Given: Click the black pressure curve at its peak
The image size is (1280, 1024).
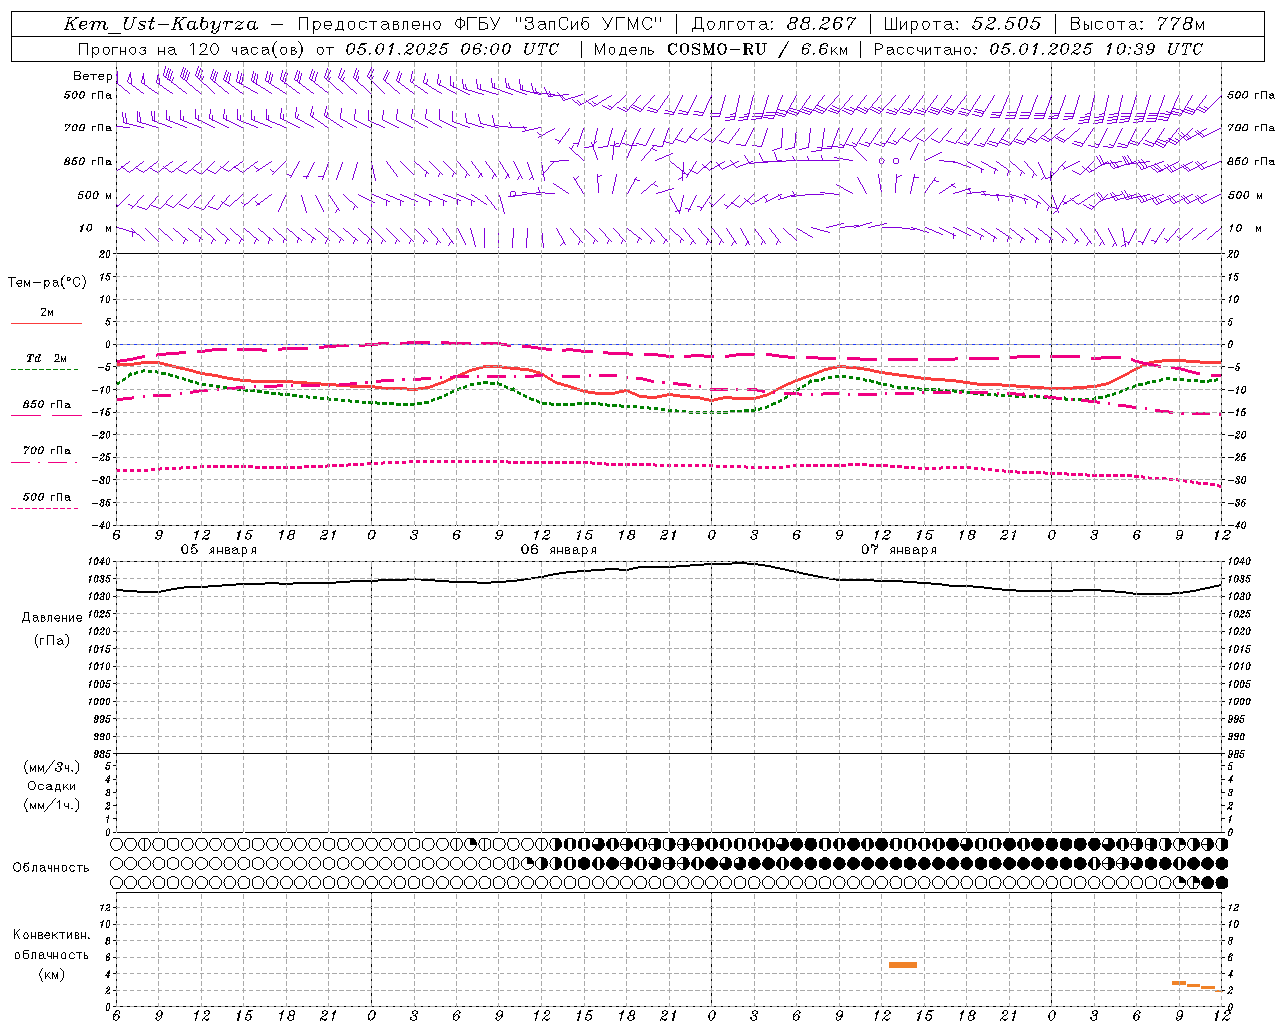Looking at the screenshot, I should click(x=738, y=562).
